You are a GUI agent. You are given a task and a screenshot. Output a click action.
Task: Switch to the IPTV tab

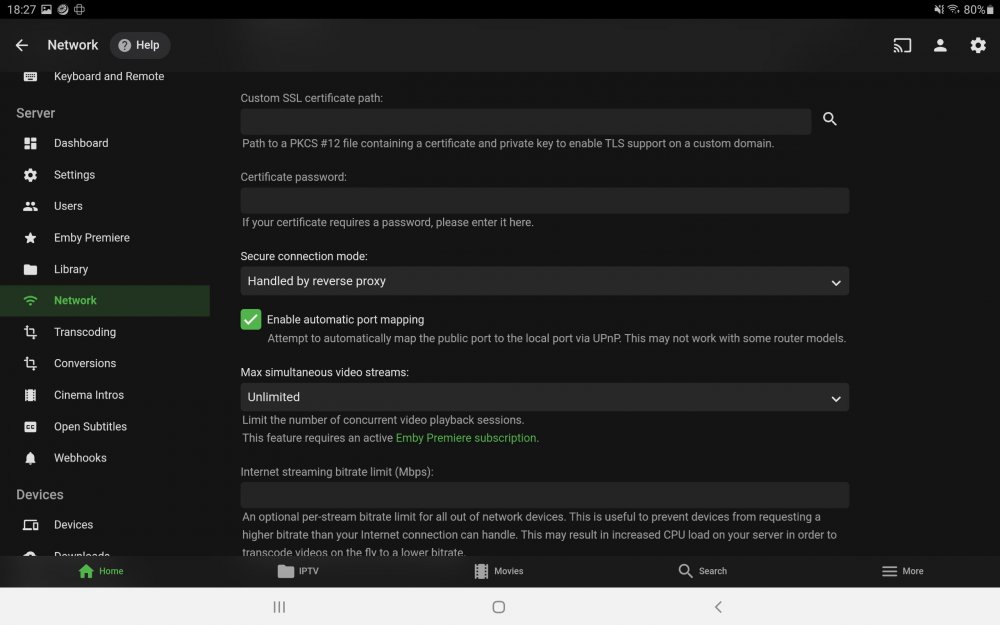pos(298,571)
